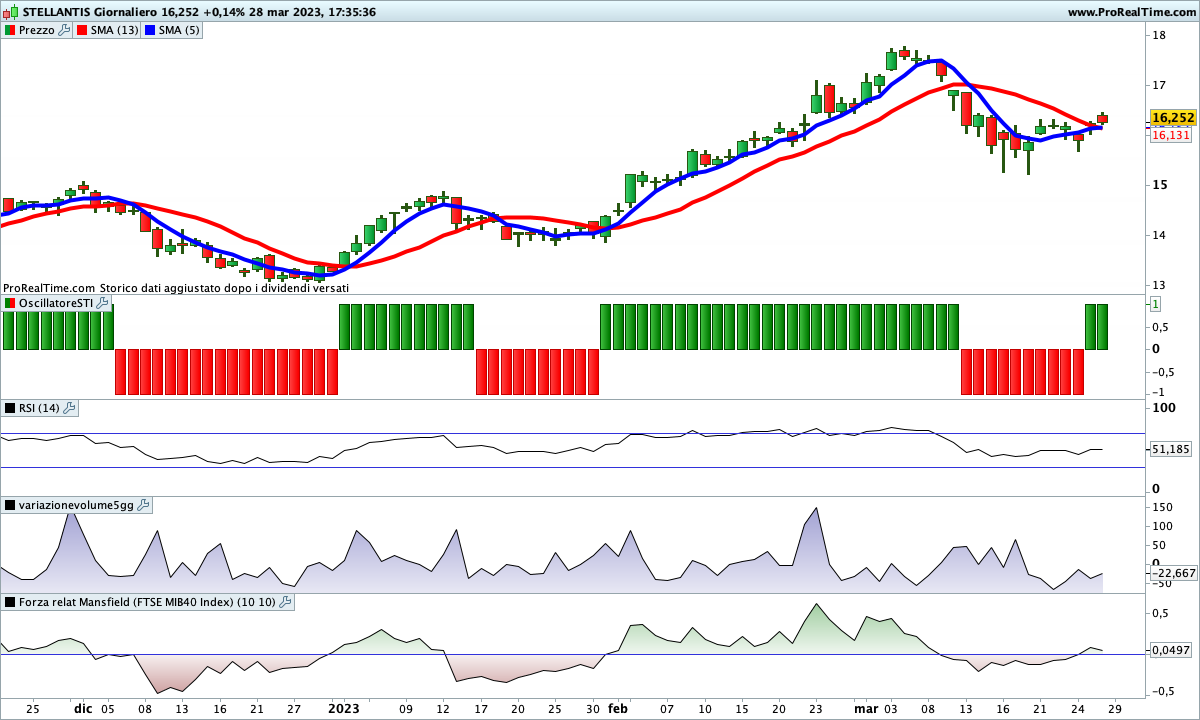This screenshot has height=720, width=1200.
Task: Open the www.ProRealTime.com link
Action: coord(1131,12)
